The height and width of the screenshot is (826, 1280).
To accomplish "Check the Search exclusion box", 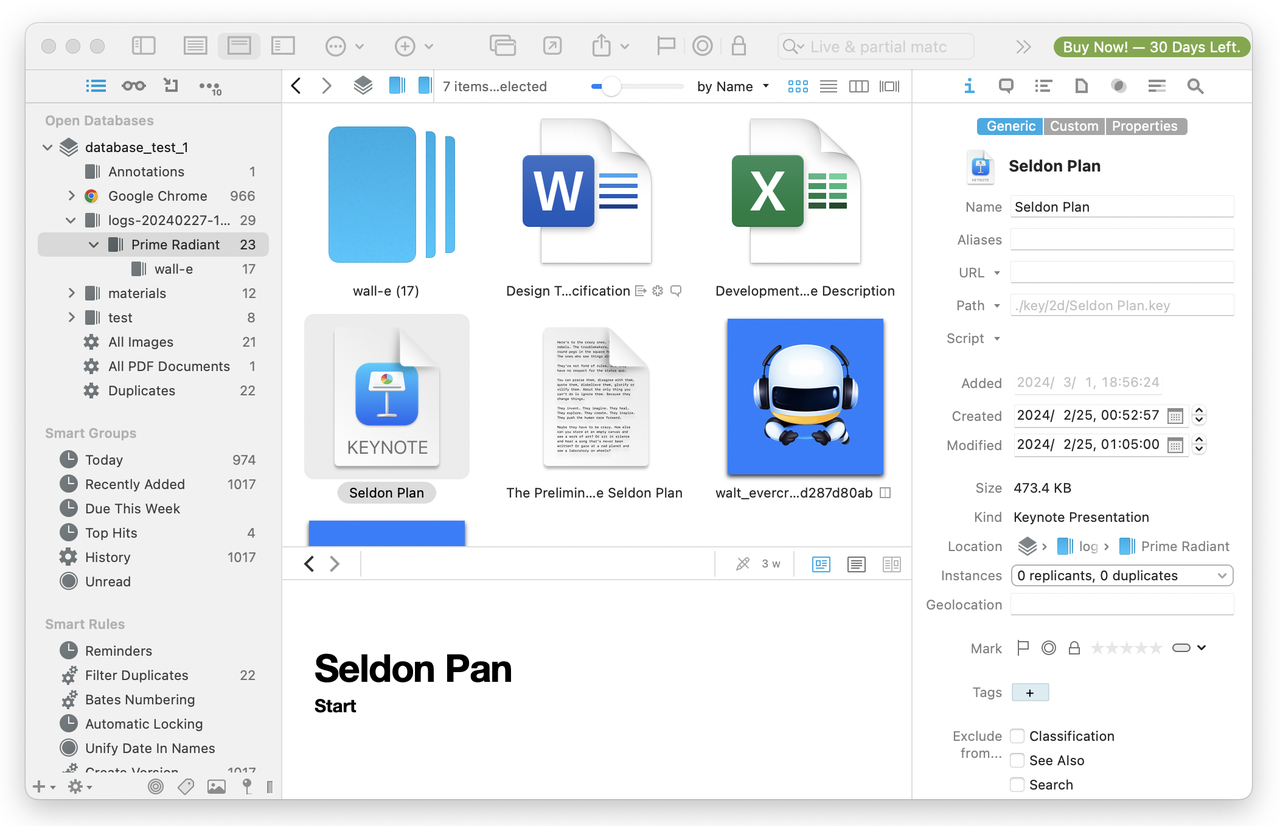I will [1017, 784].
